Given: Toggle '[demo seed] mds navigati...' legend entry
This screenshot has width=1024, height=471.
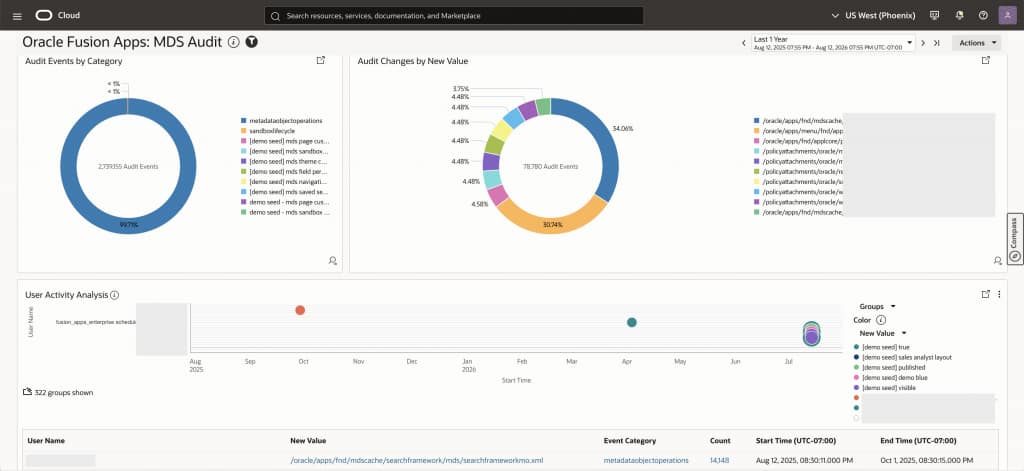Looking at the screenshot, I should coord(285,182).
